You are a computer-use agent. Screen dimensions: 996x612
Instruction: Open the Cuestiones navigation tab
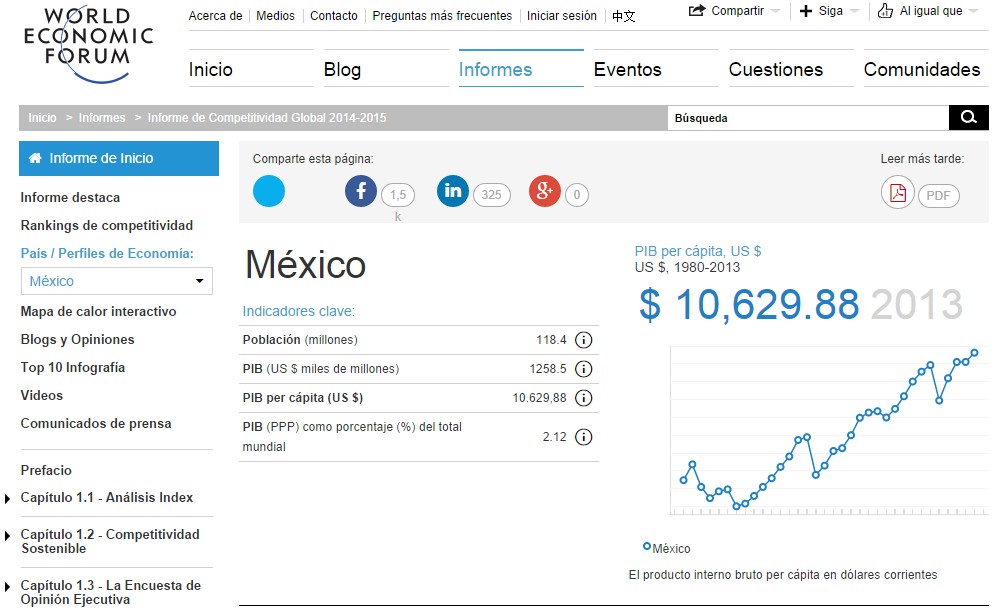tap(776, 69)
